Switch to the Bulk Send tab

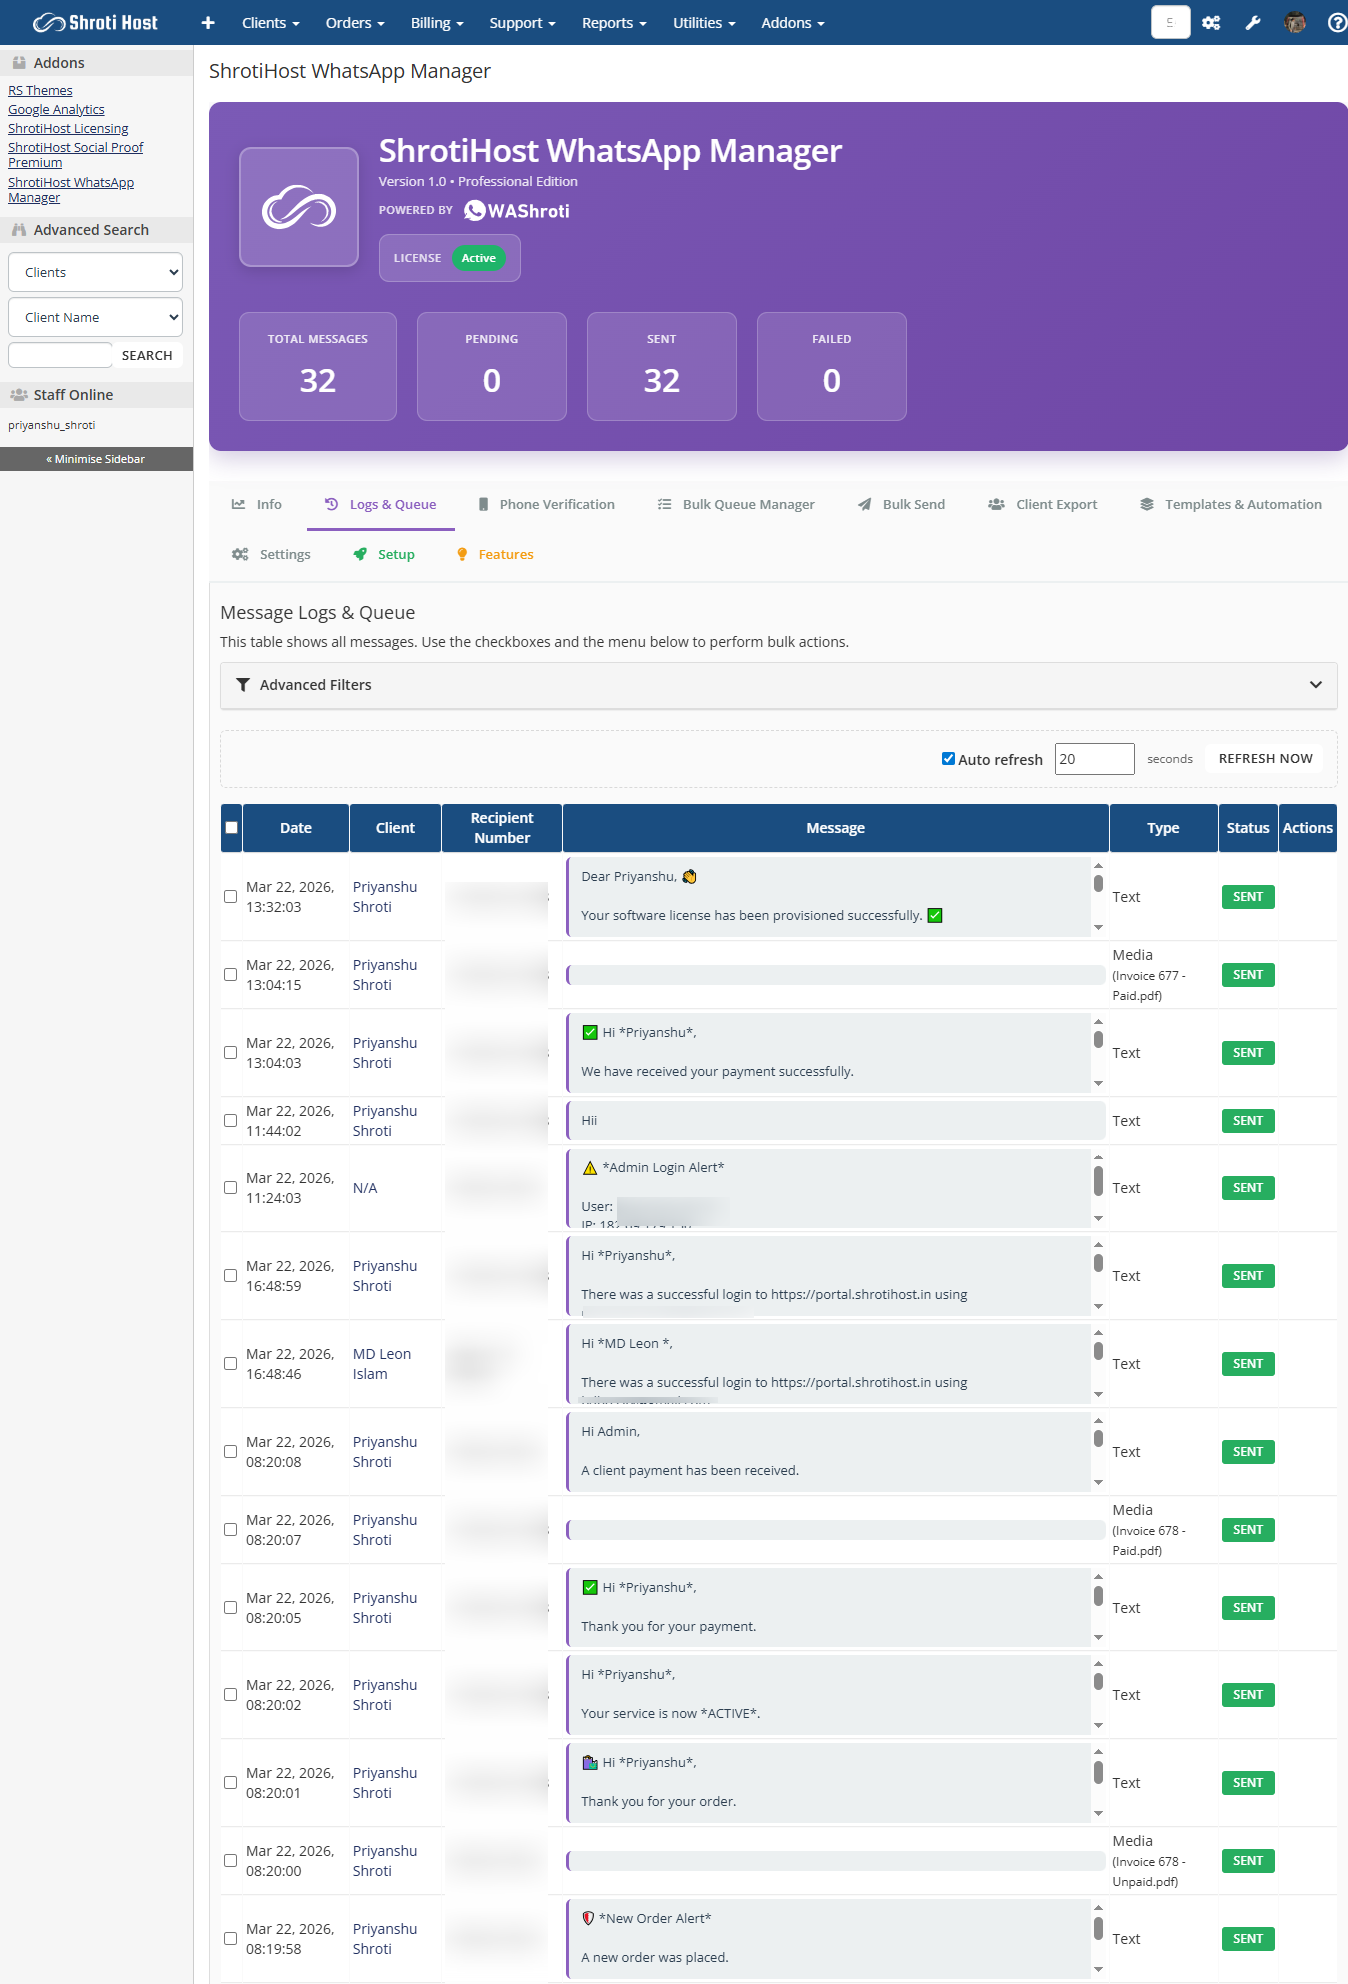pyautogui.click(x=901, y=504)
